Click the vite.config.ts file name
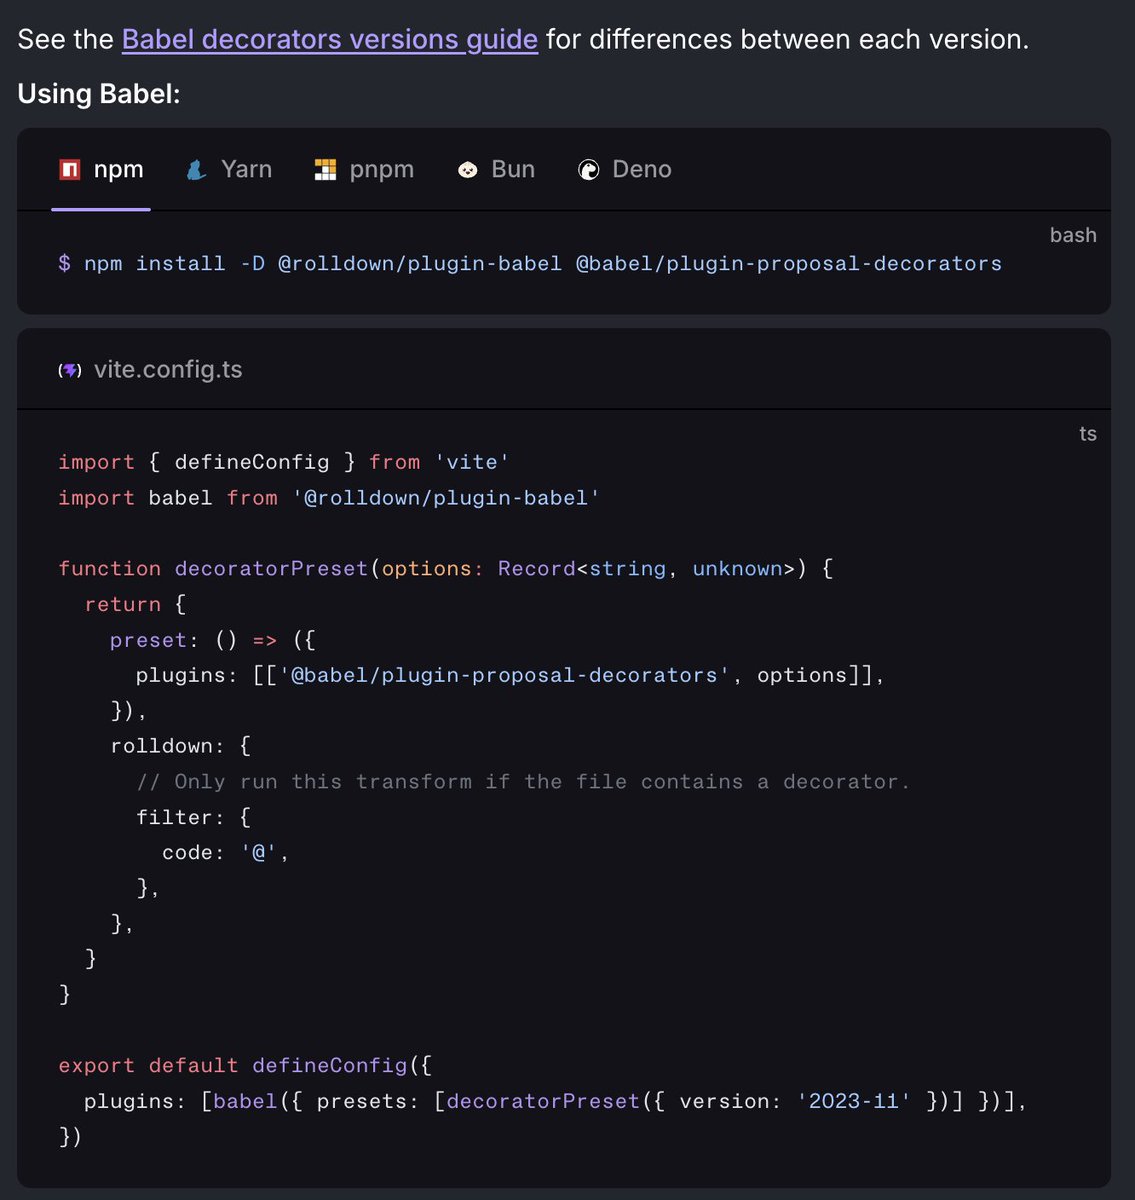Image resolution: width=1135 pixels, height=1200 pixels. click(x=168, y=370)
